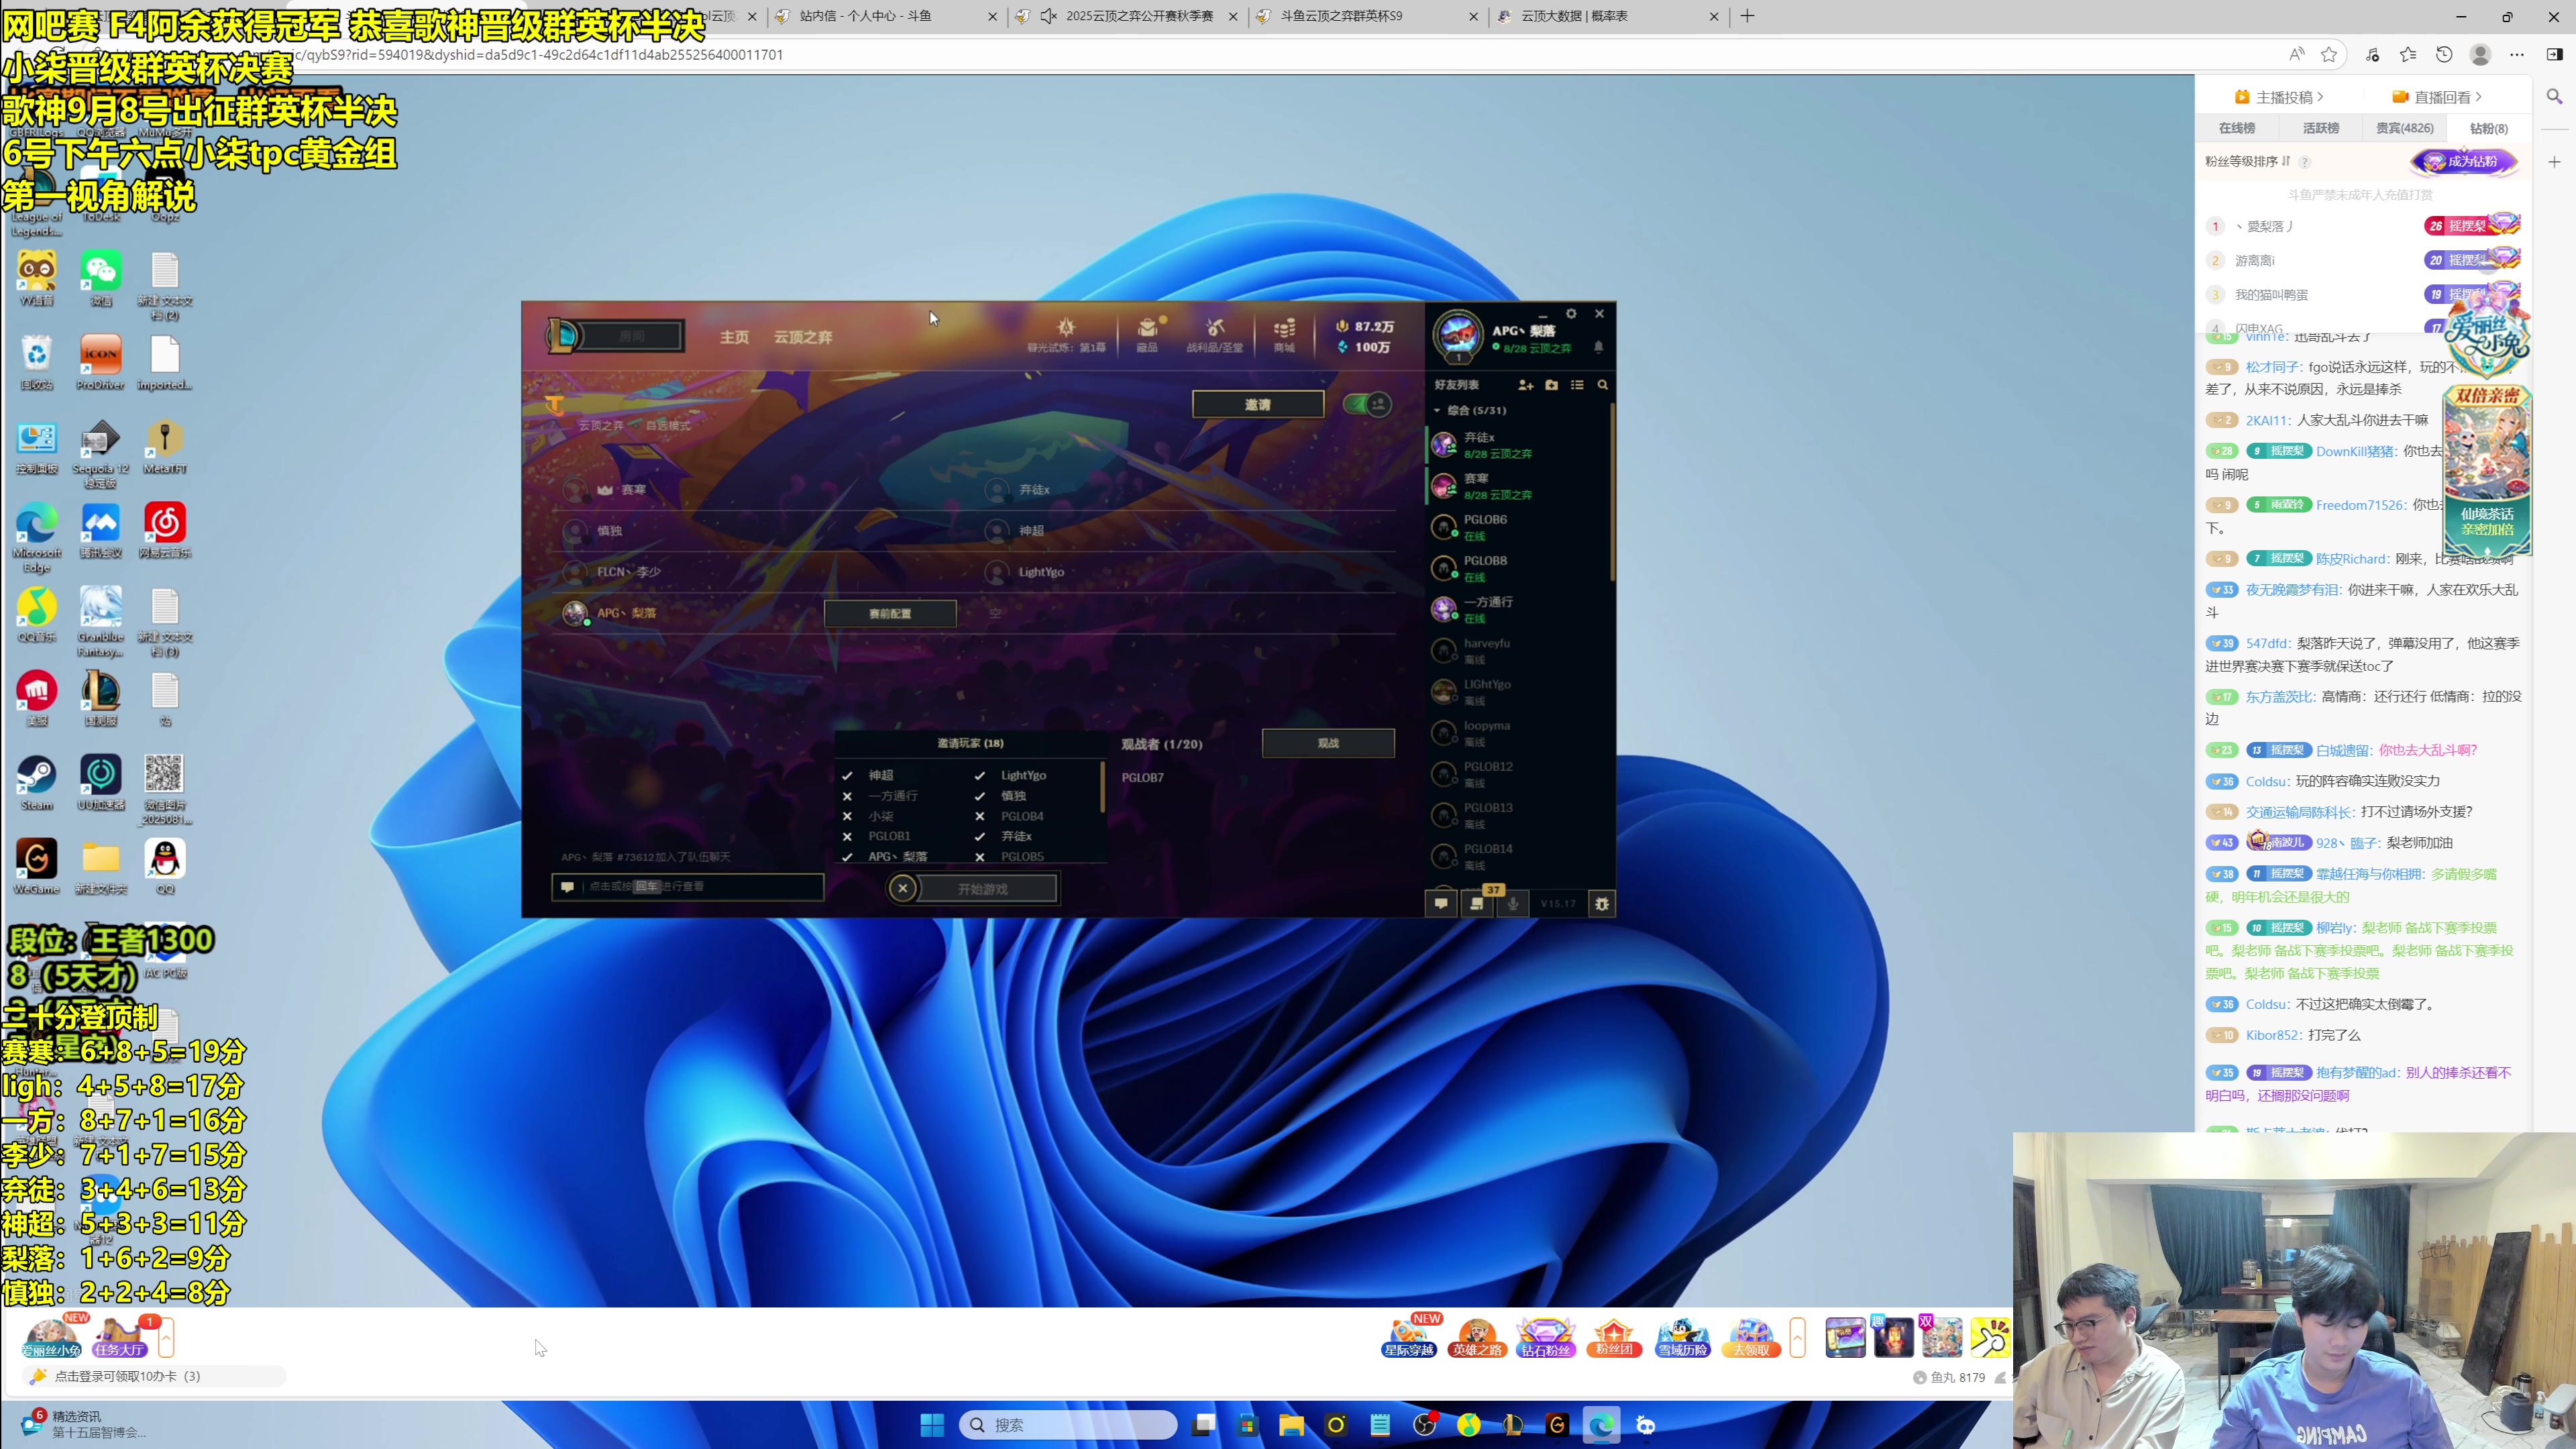Open OBS Studio from the taskbar
Viewport: 2576px width, 1449px height.
[x=1424, y=1425]
